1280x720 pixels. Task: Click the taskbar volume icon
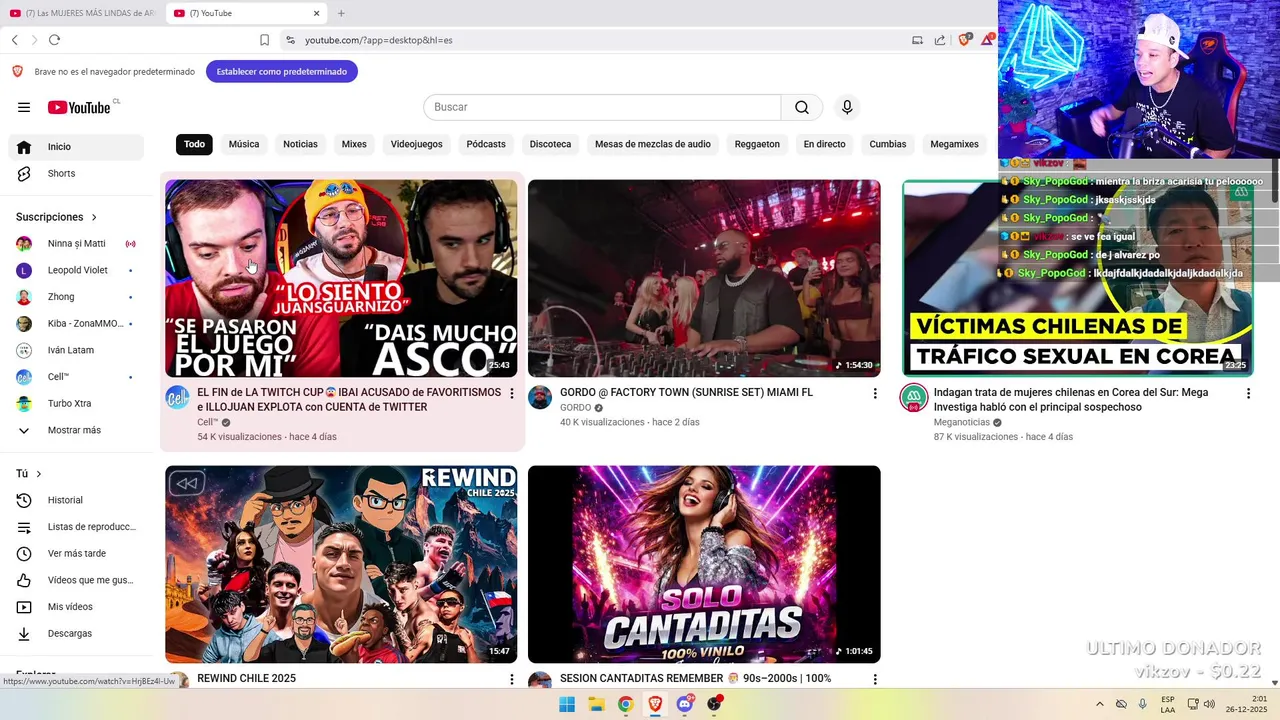[x=1208, y=704]
